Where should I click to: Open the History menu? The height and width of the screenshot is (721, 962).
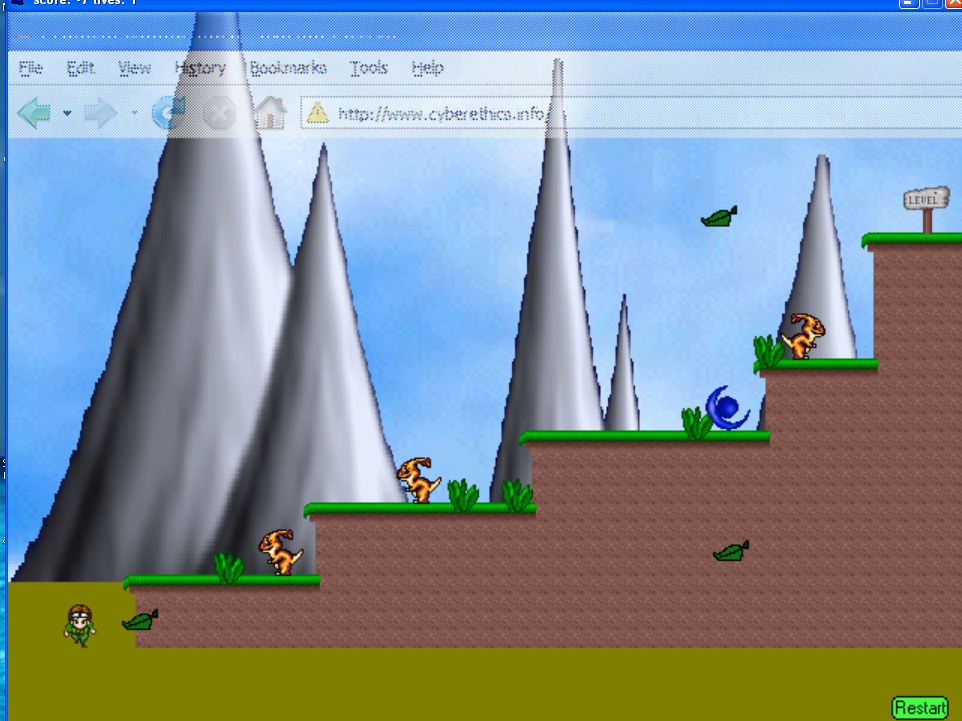click(x=200, y=68)
